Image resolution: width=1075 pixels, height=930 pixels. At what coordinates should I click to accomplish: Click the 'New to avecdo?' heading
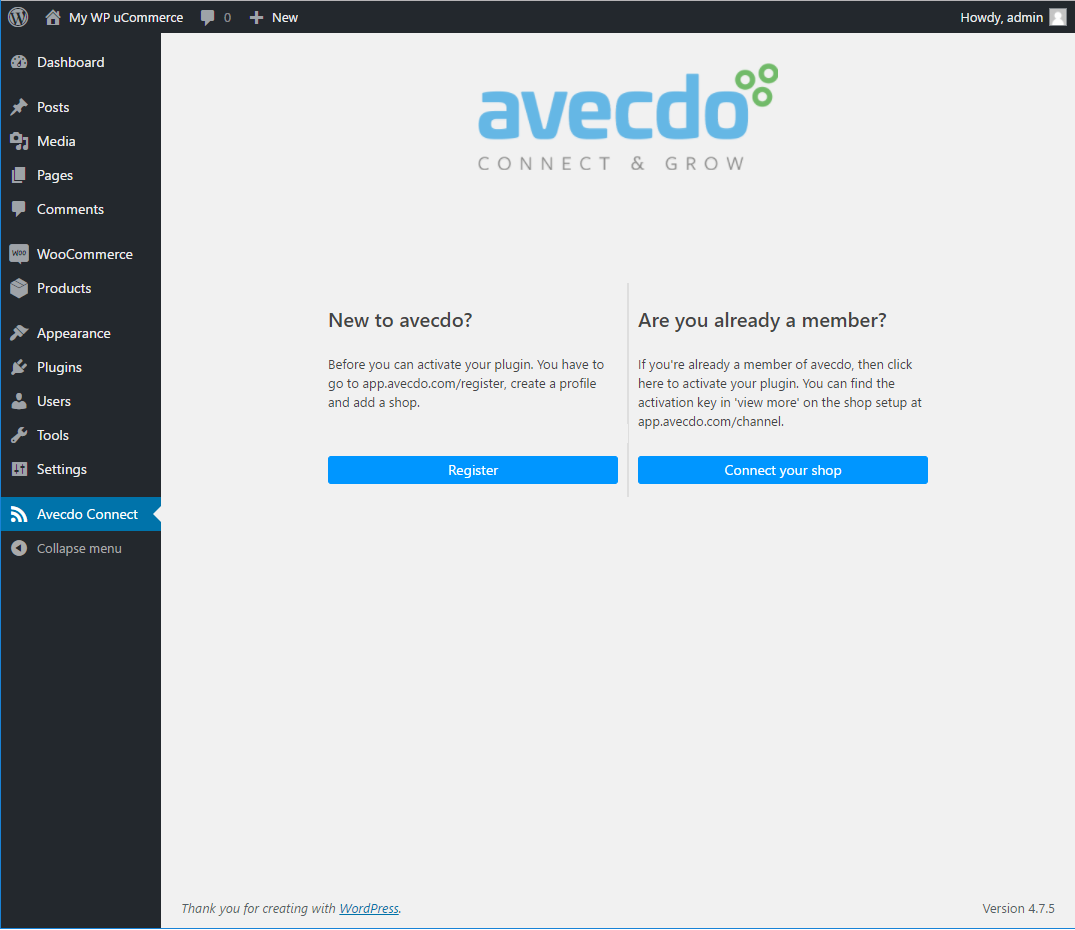[400, 320]
